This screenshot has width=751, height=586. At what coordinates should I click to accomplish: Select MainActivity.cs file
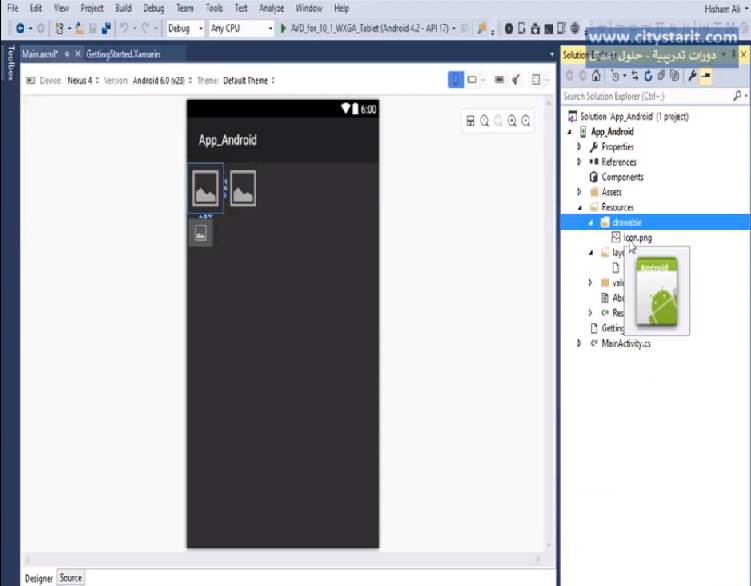[x=626, y=344]
